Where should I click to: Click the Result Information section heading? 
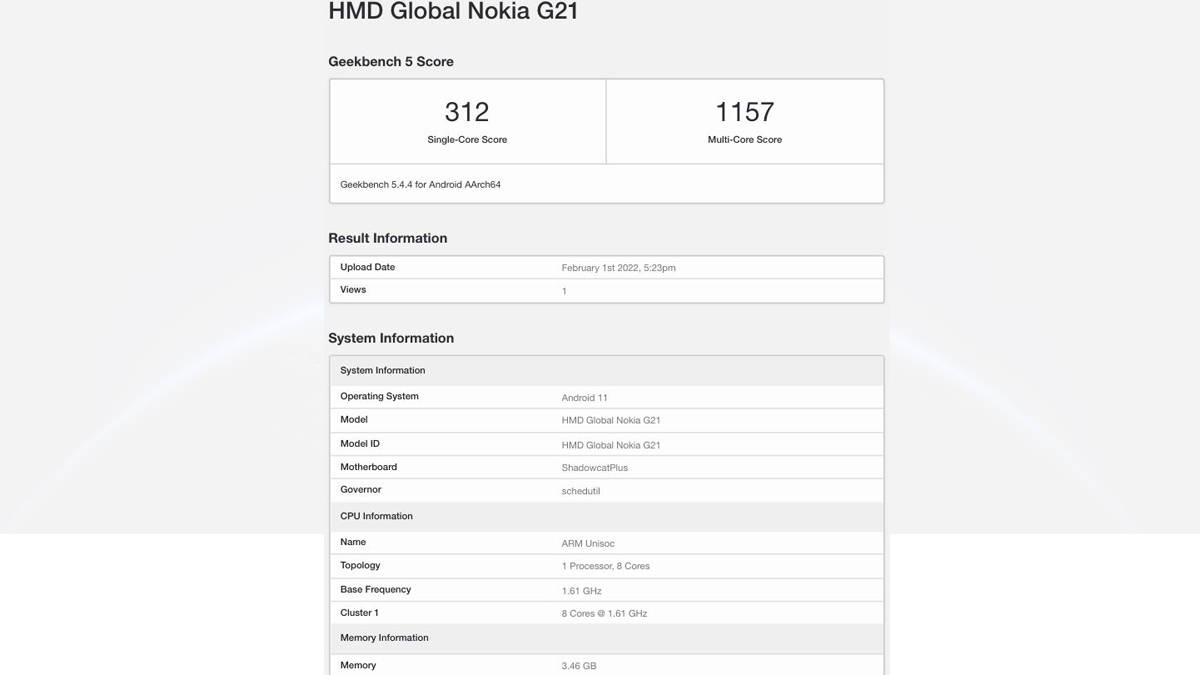[x=387, y=238]
